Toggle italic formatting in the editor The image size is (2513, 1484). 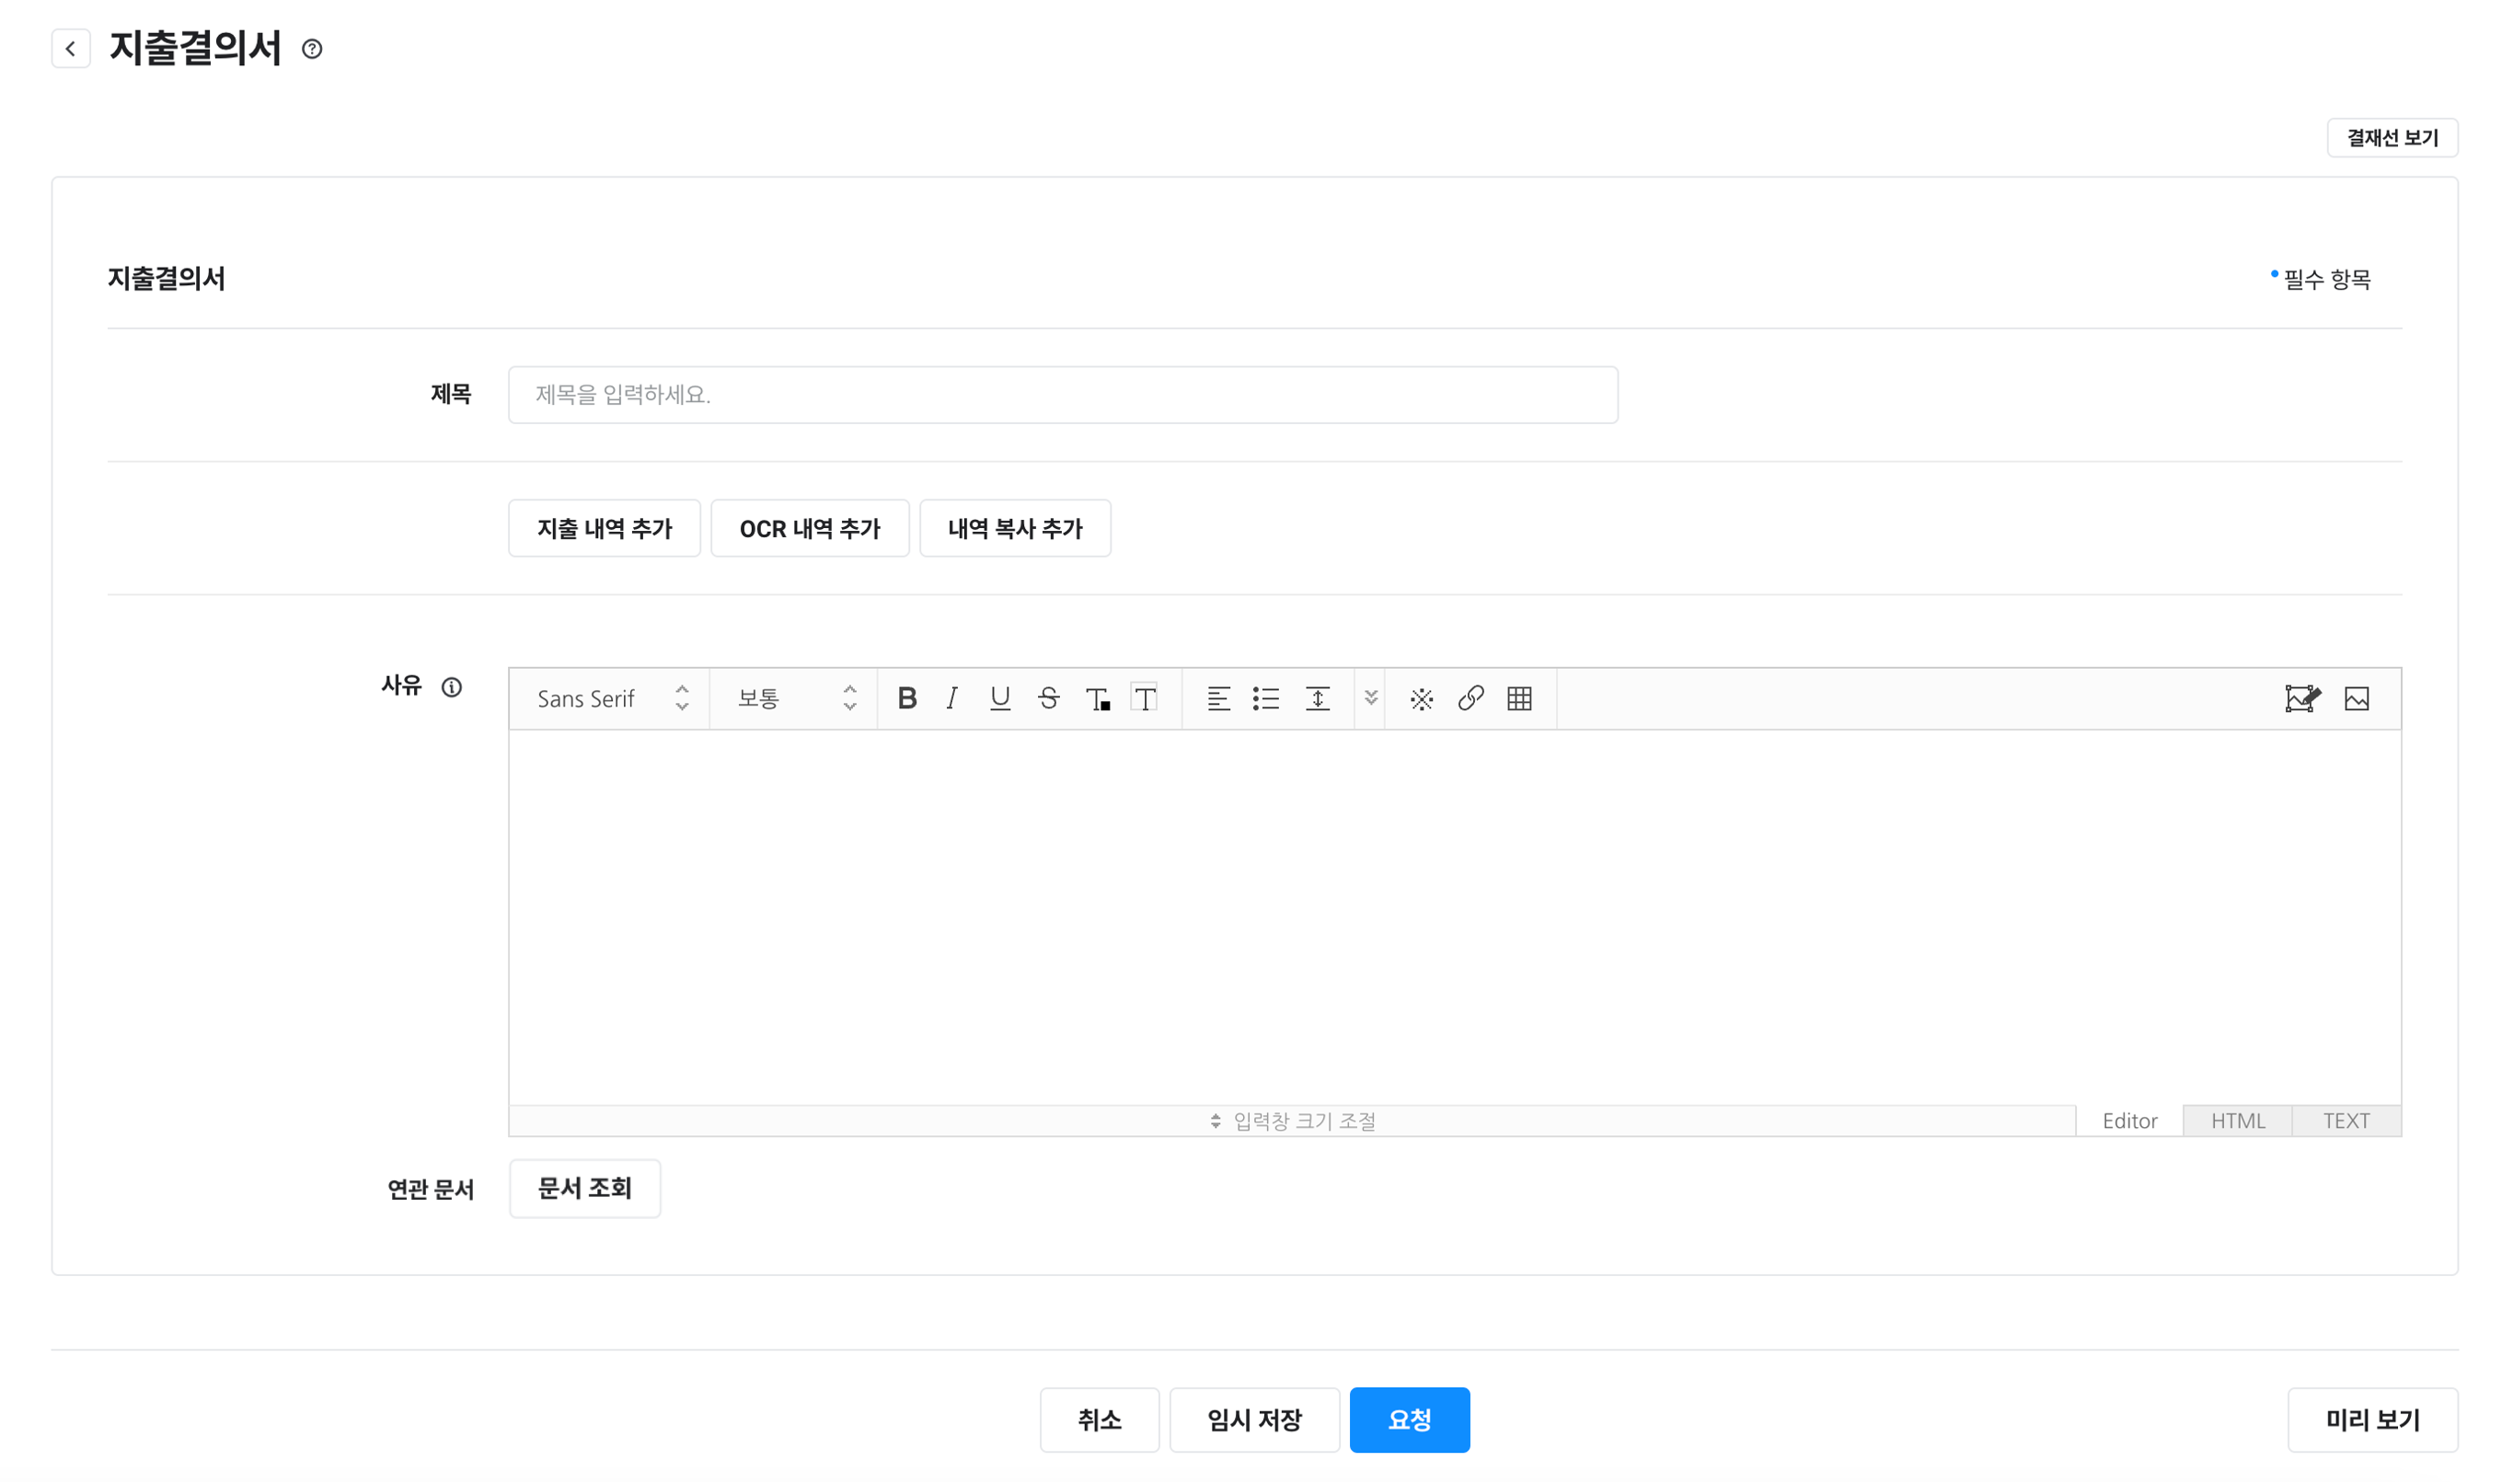[x=952, y=698]
